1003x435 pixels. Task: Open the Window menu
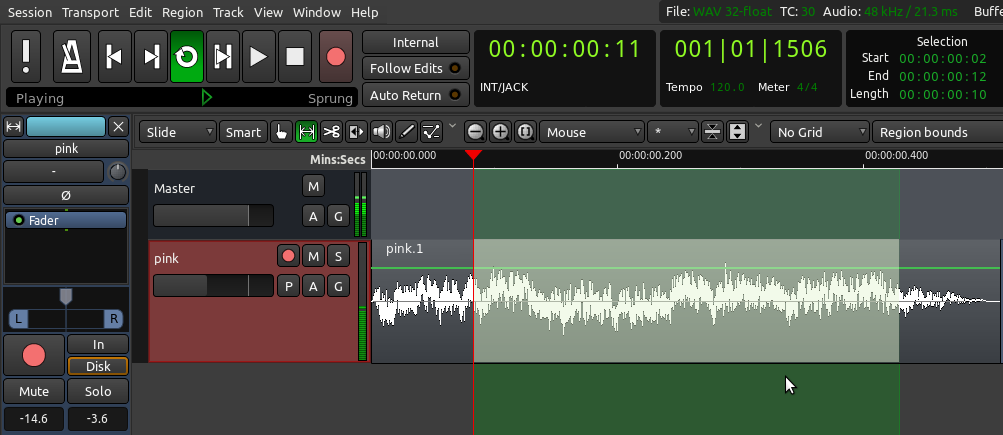tap(317, 12)
